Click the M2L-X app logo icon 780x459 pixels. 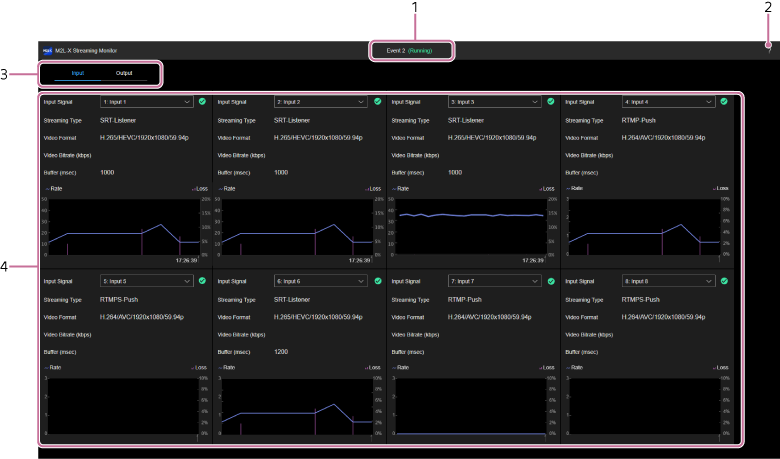(x=46, y=49)
